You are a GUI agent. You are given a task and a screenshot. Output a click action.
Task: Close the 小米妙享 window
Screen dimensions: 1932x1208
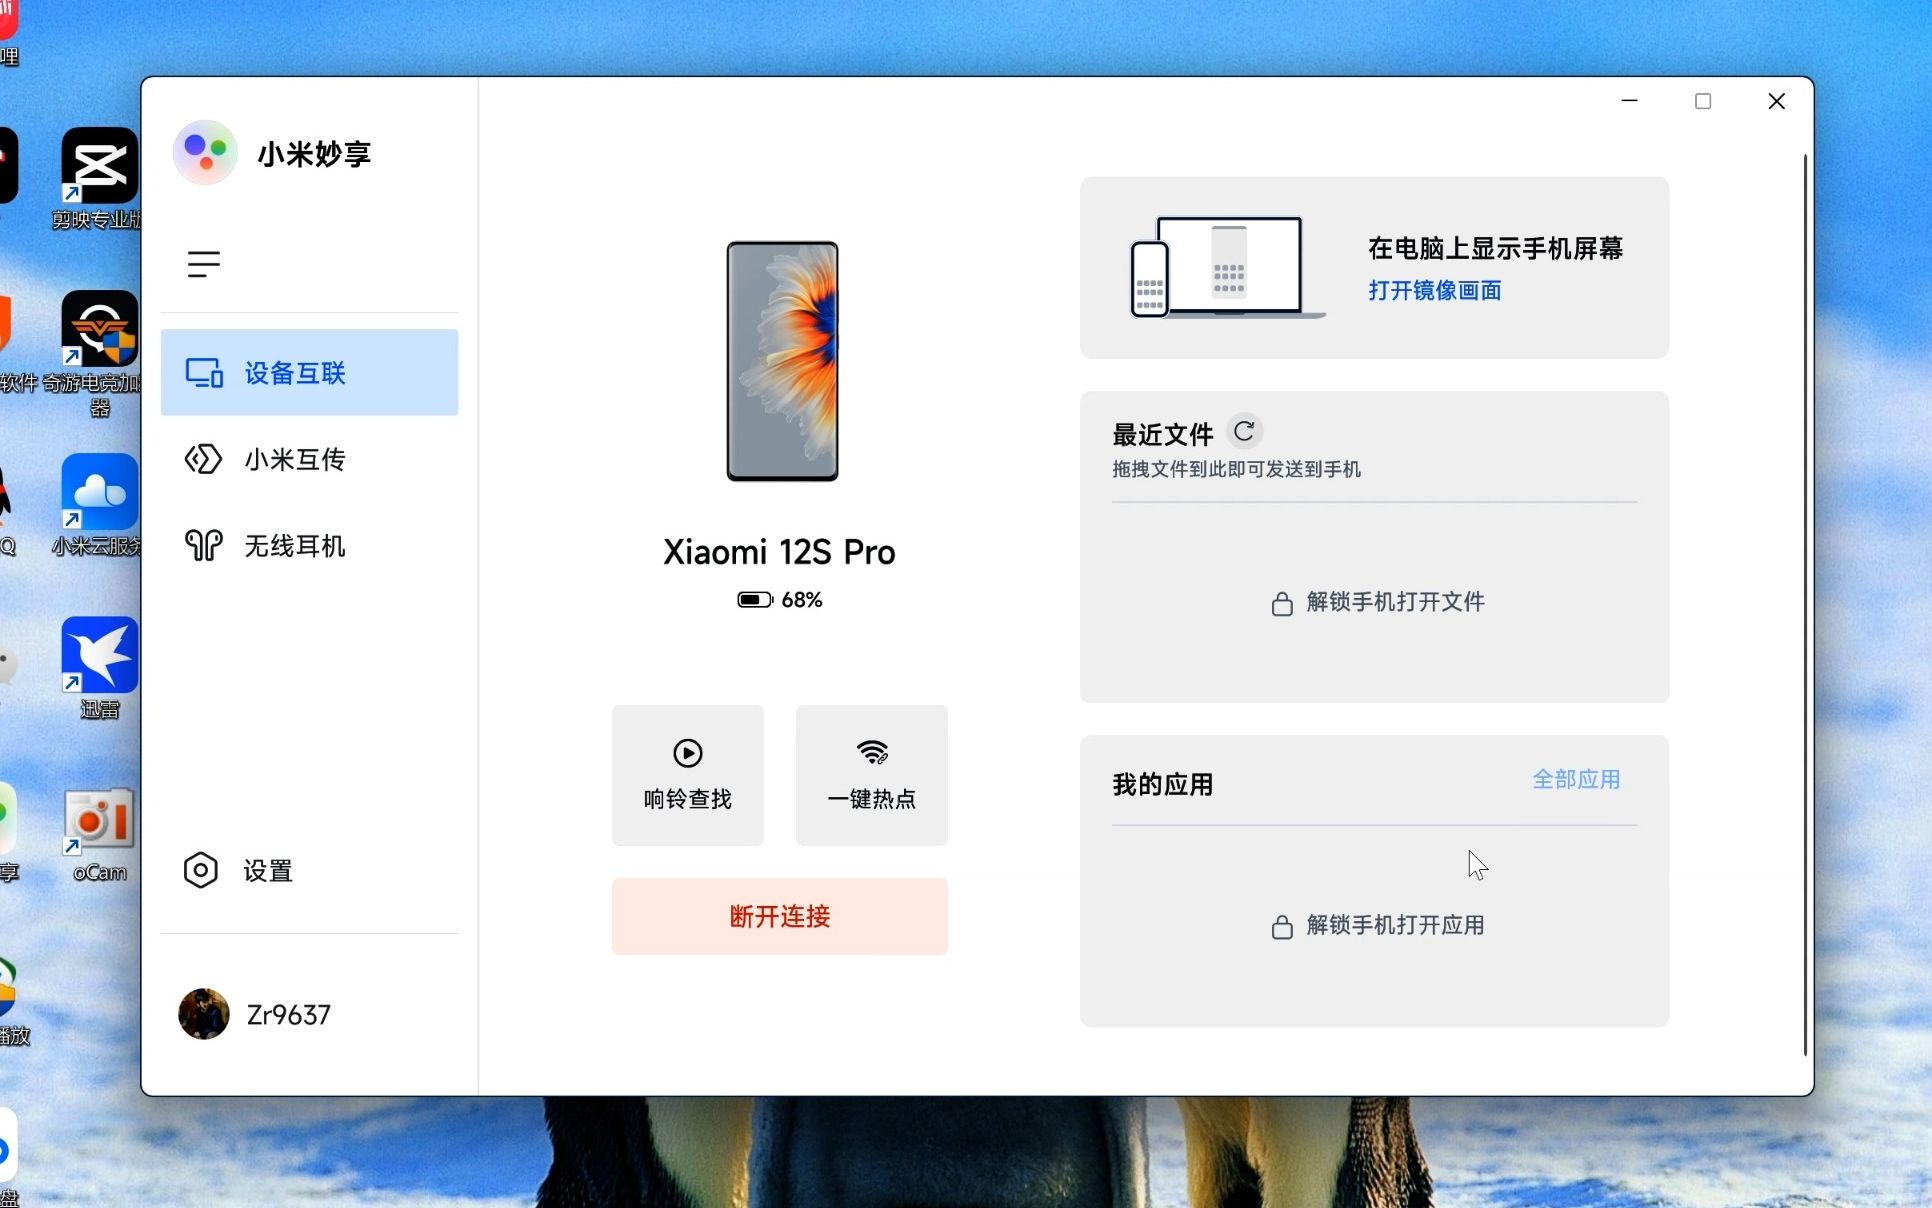[x=1777, y=101]
